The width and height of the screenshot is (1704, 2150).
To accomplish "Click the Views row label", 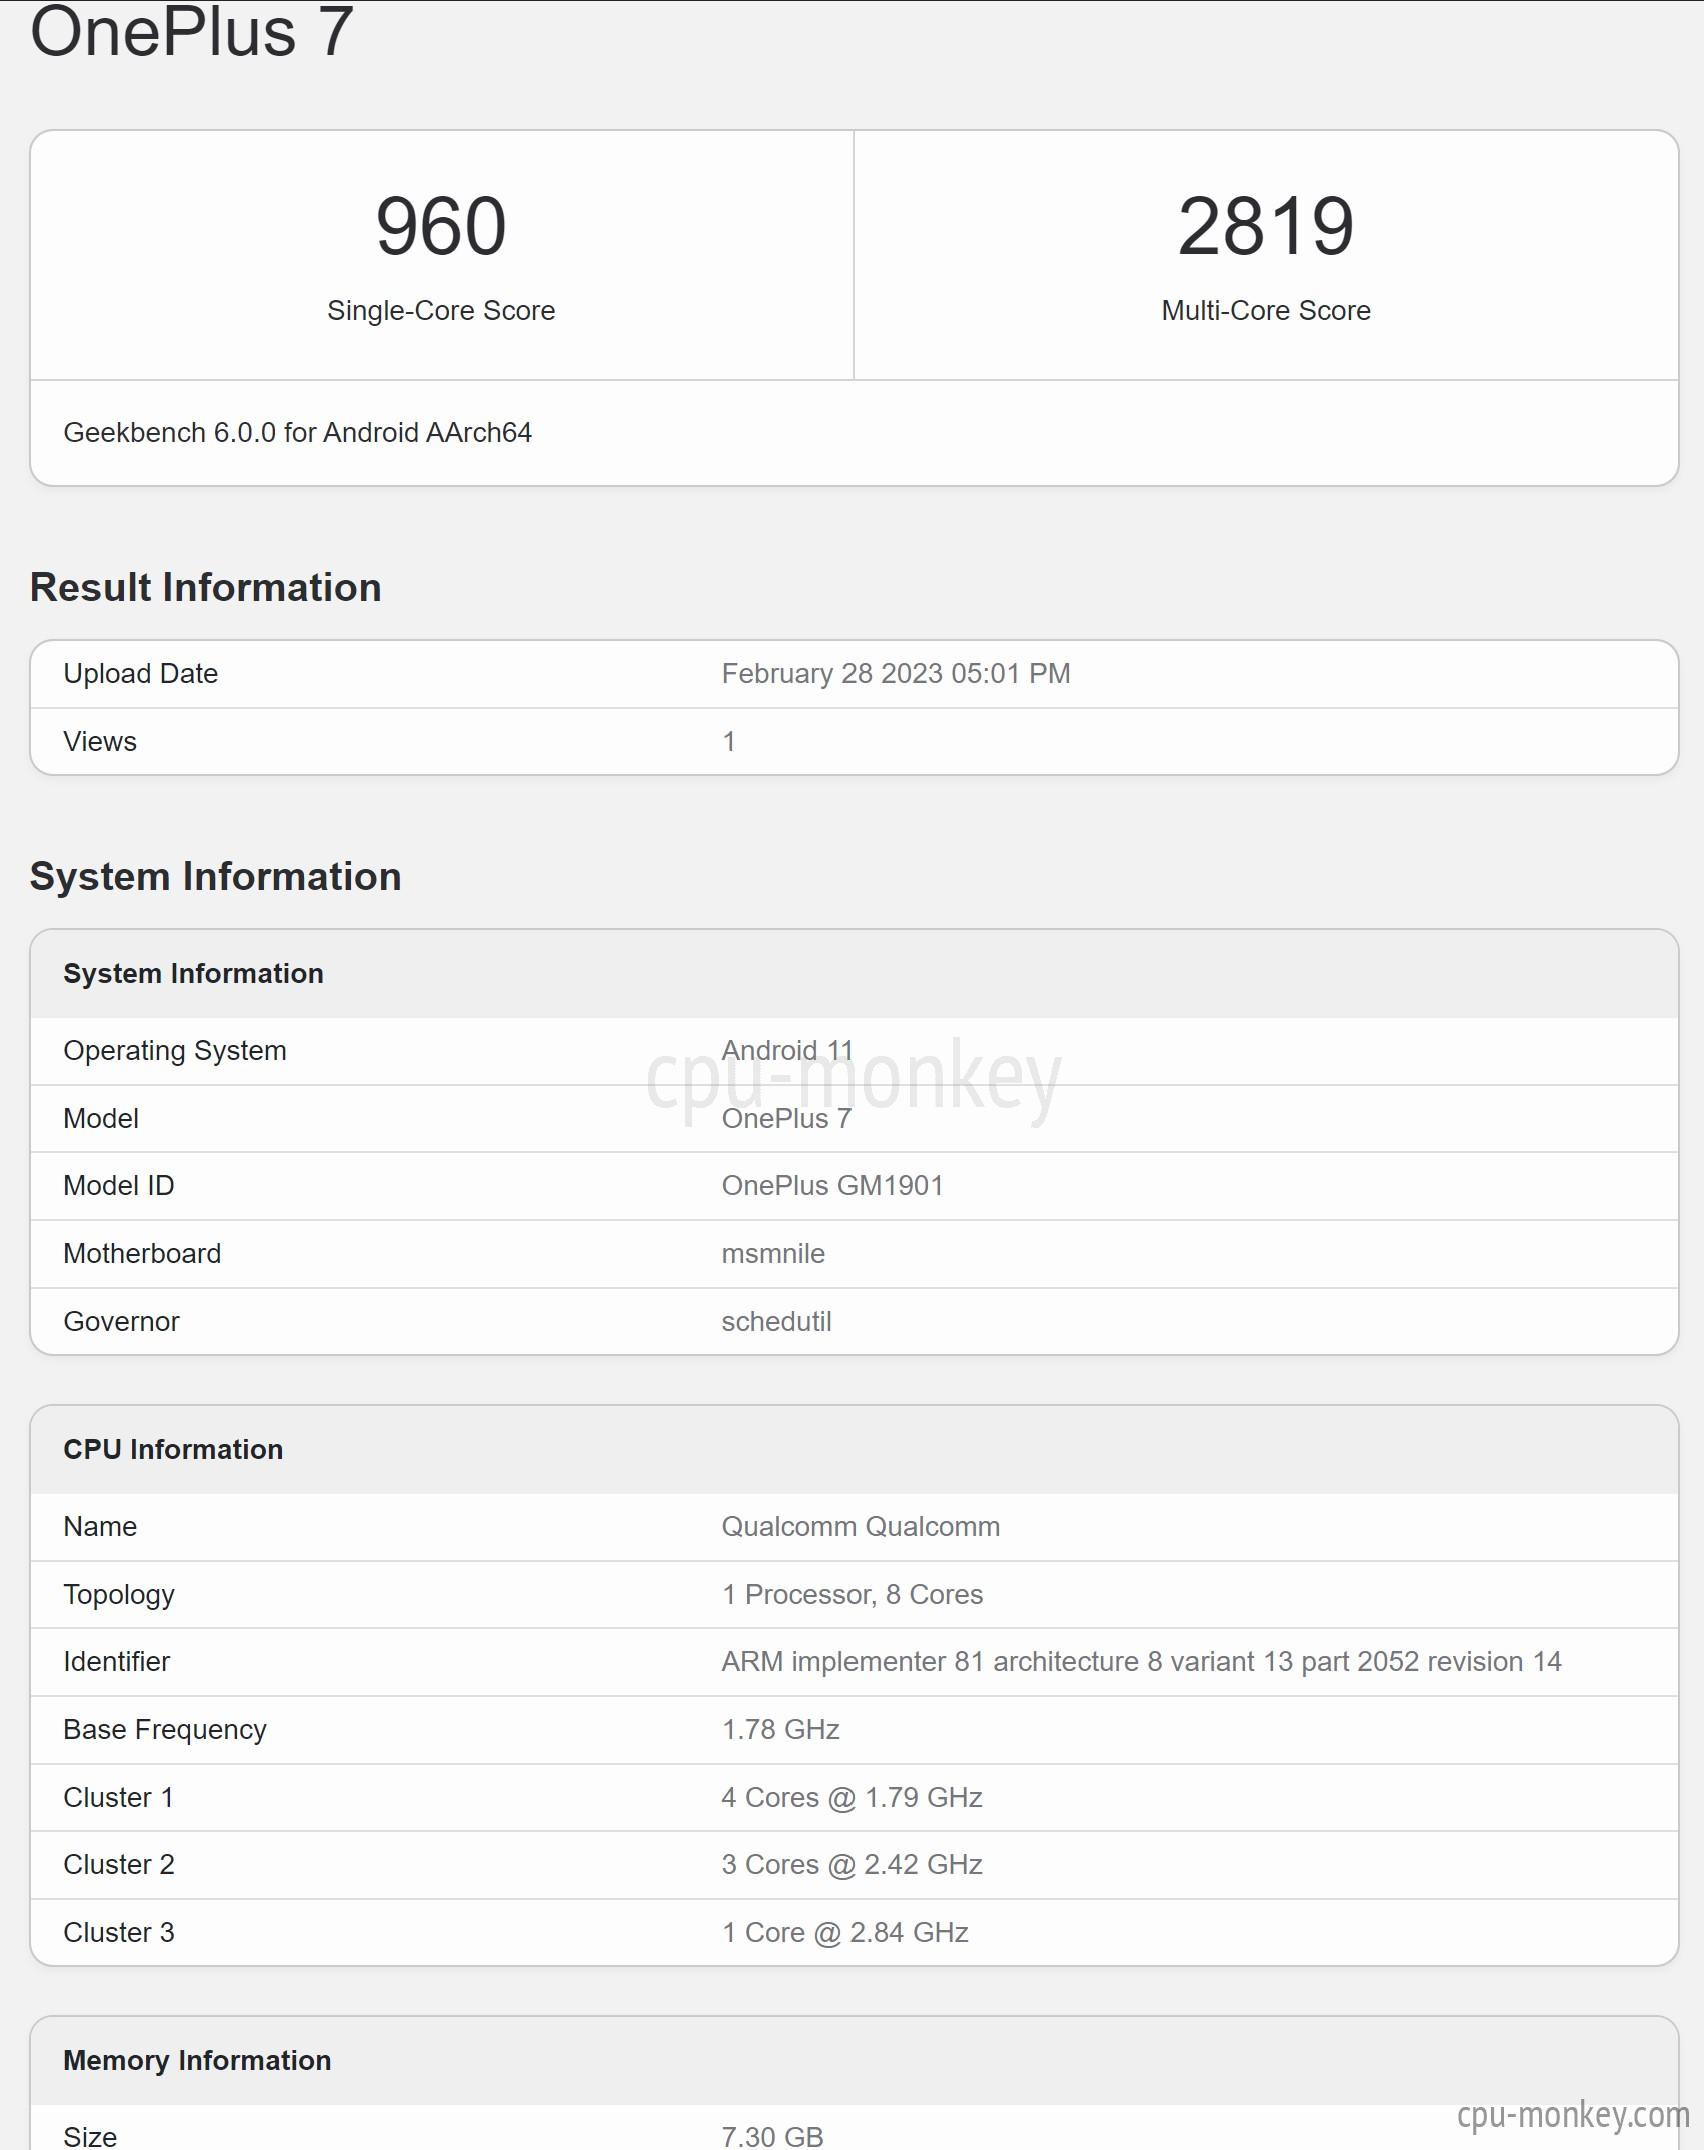I will click(x=100, y=742).
